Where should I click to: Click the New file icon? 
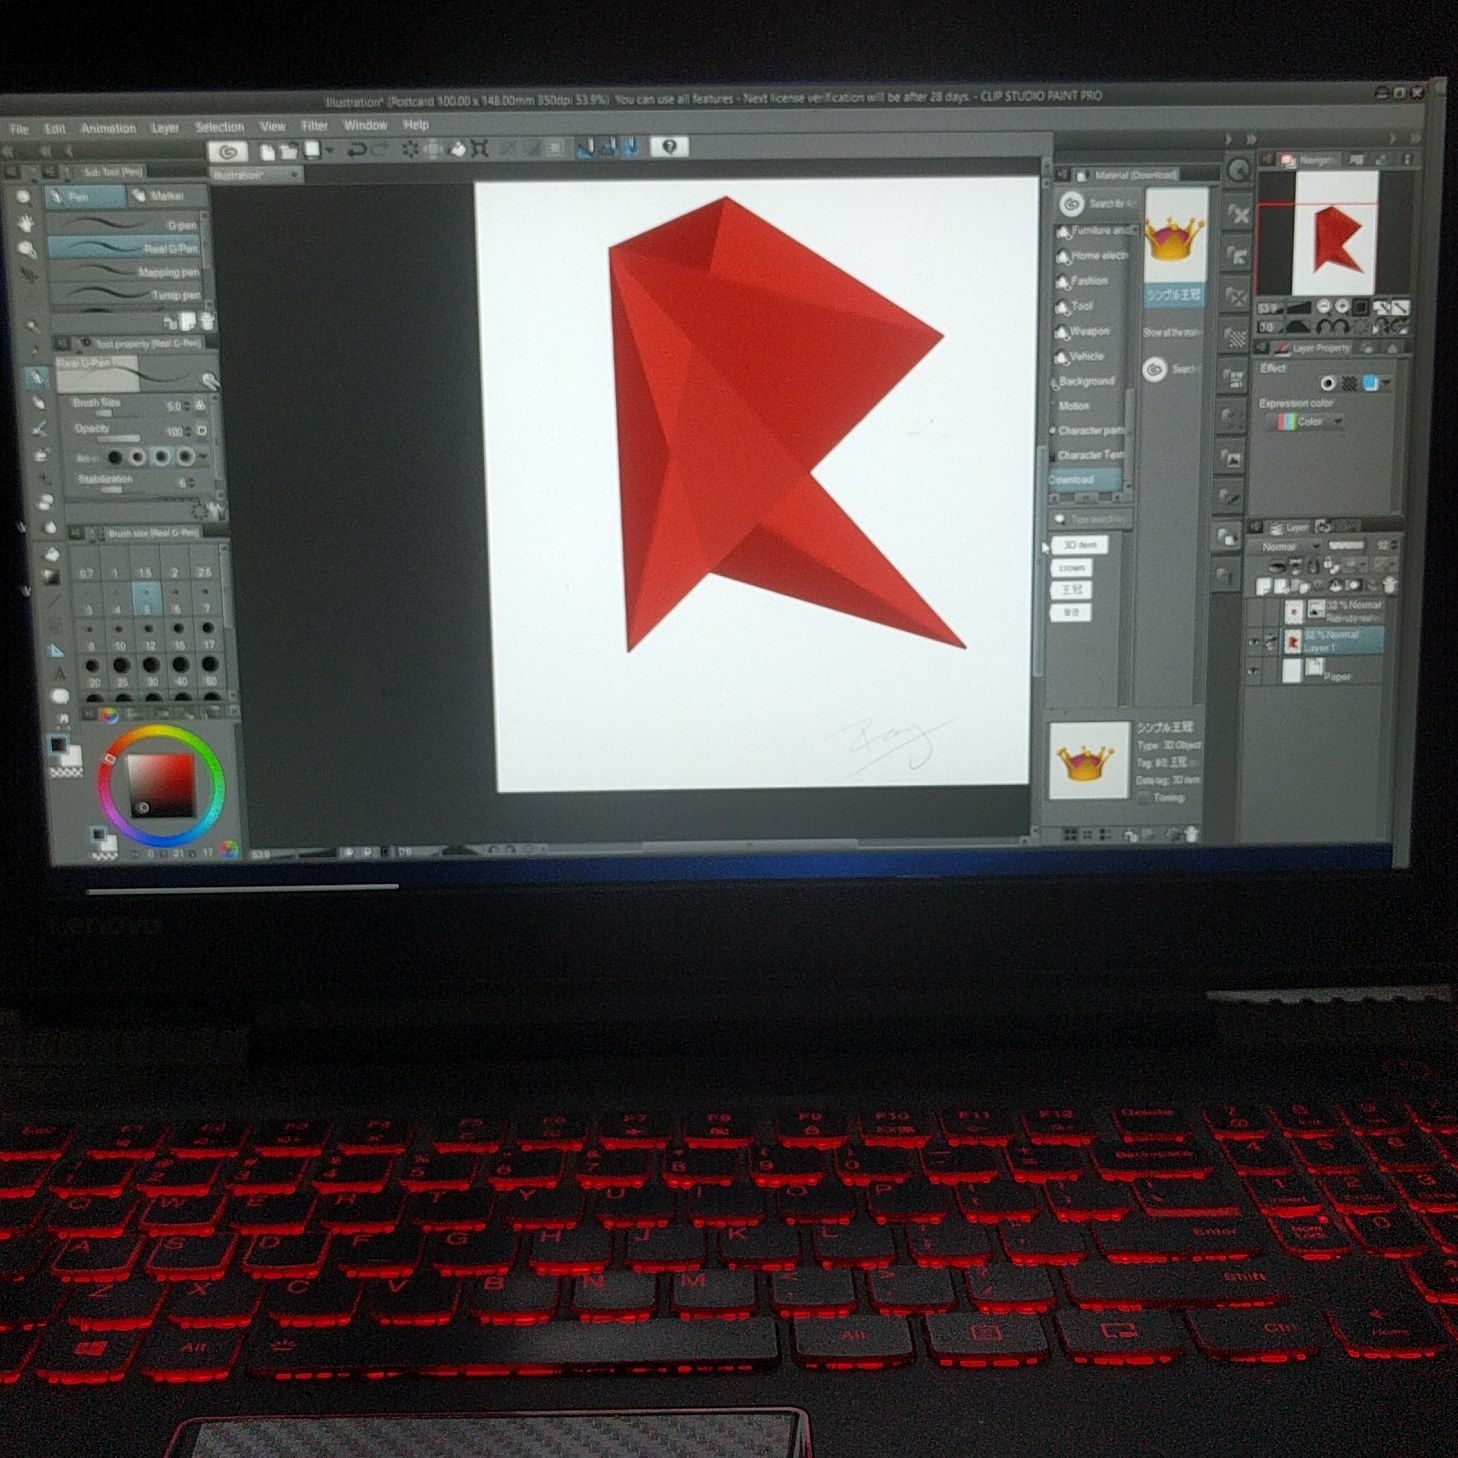coord(267,151)
